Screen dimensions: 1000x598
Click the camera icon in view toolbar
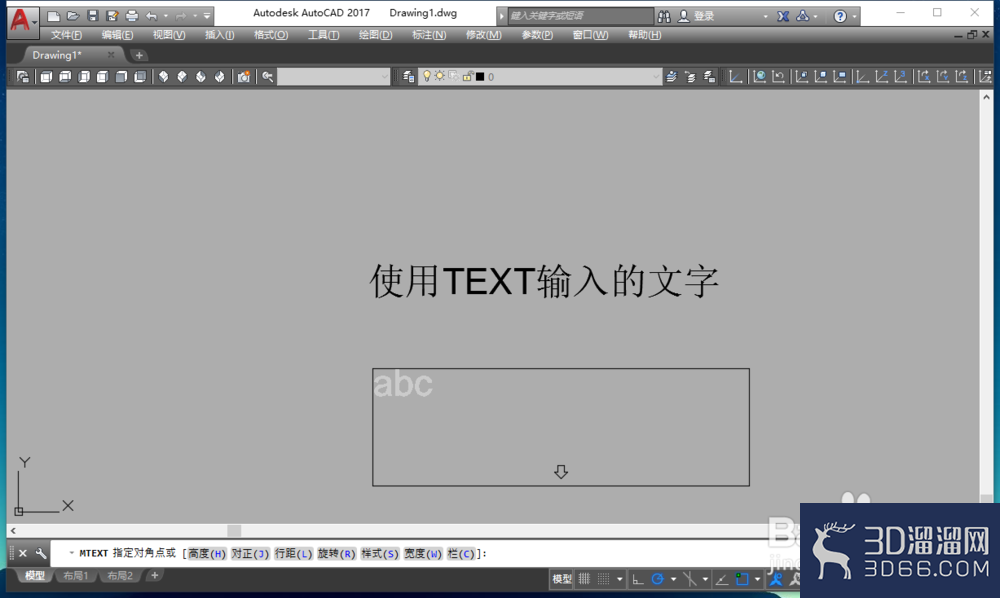point(243,77)
